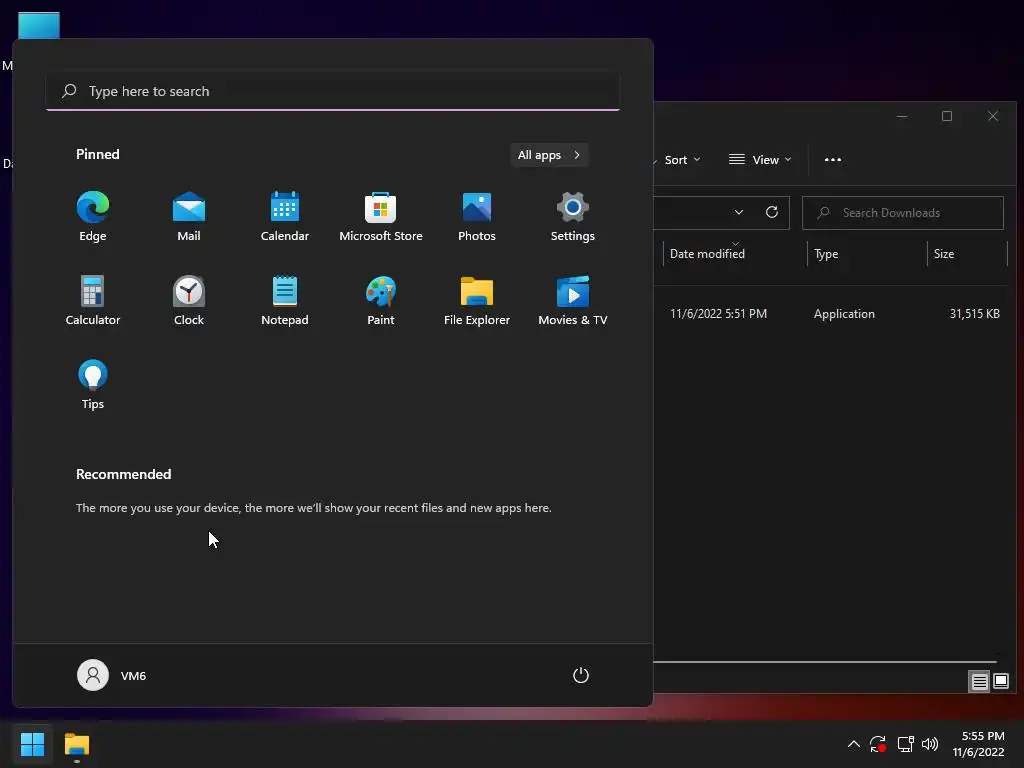The height and width of the screenshot is (768, 1024).
Task: Open the Clock app
Action: [189, 300]
